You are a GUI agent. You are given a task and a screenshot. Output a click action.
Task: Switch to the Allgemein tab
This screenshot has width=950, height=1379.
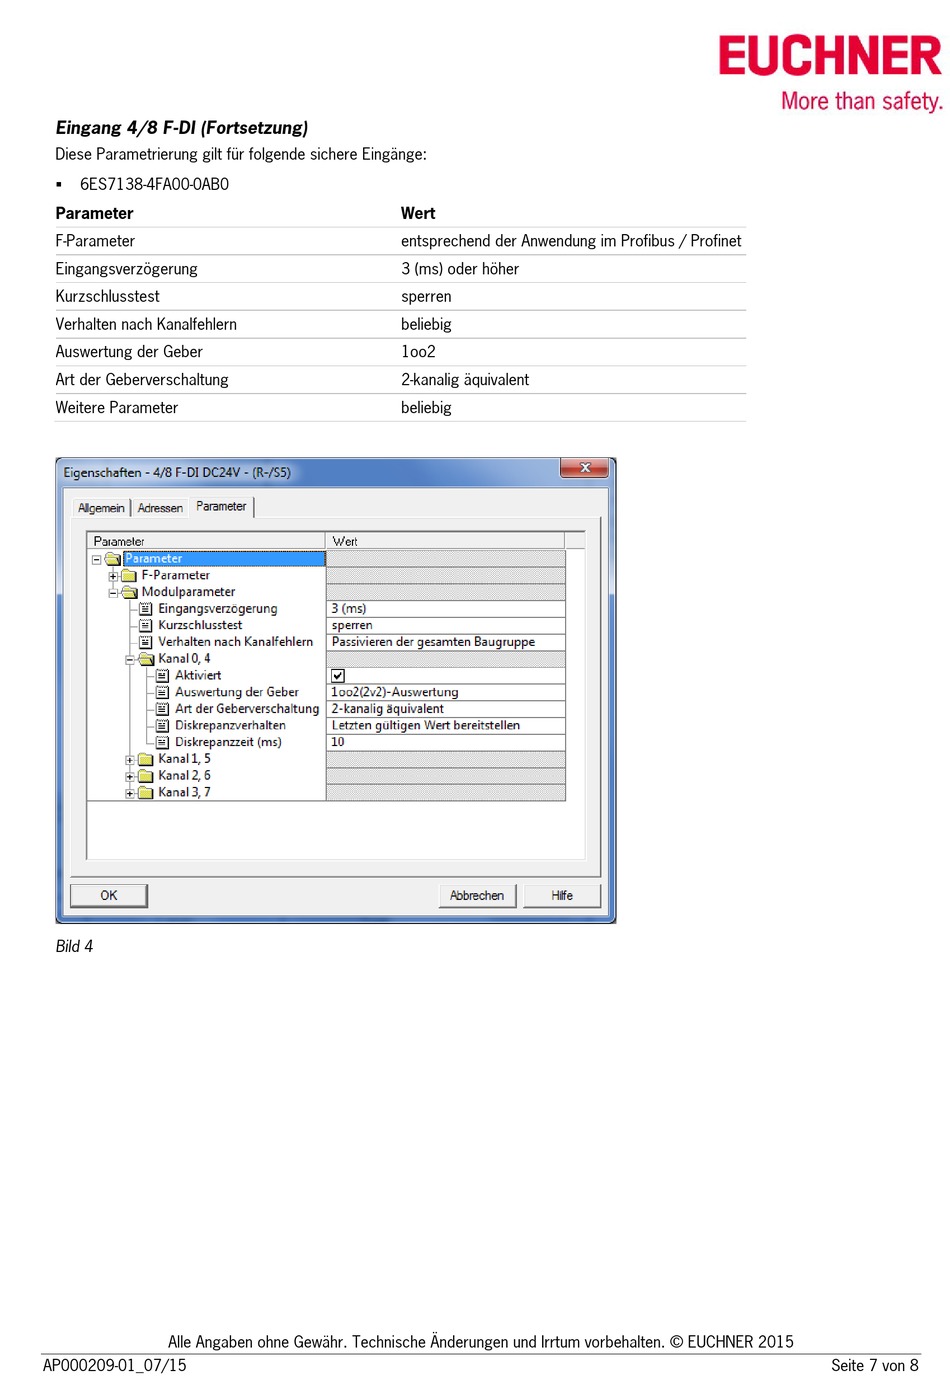point(101,508)
